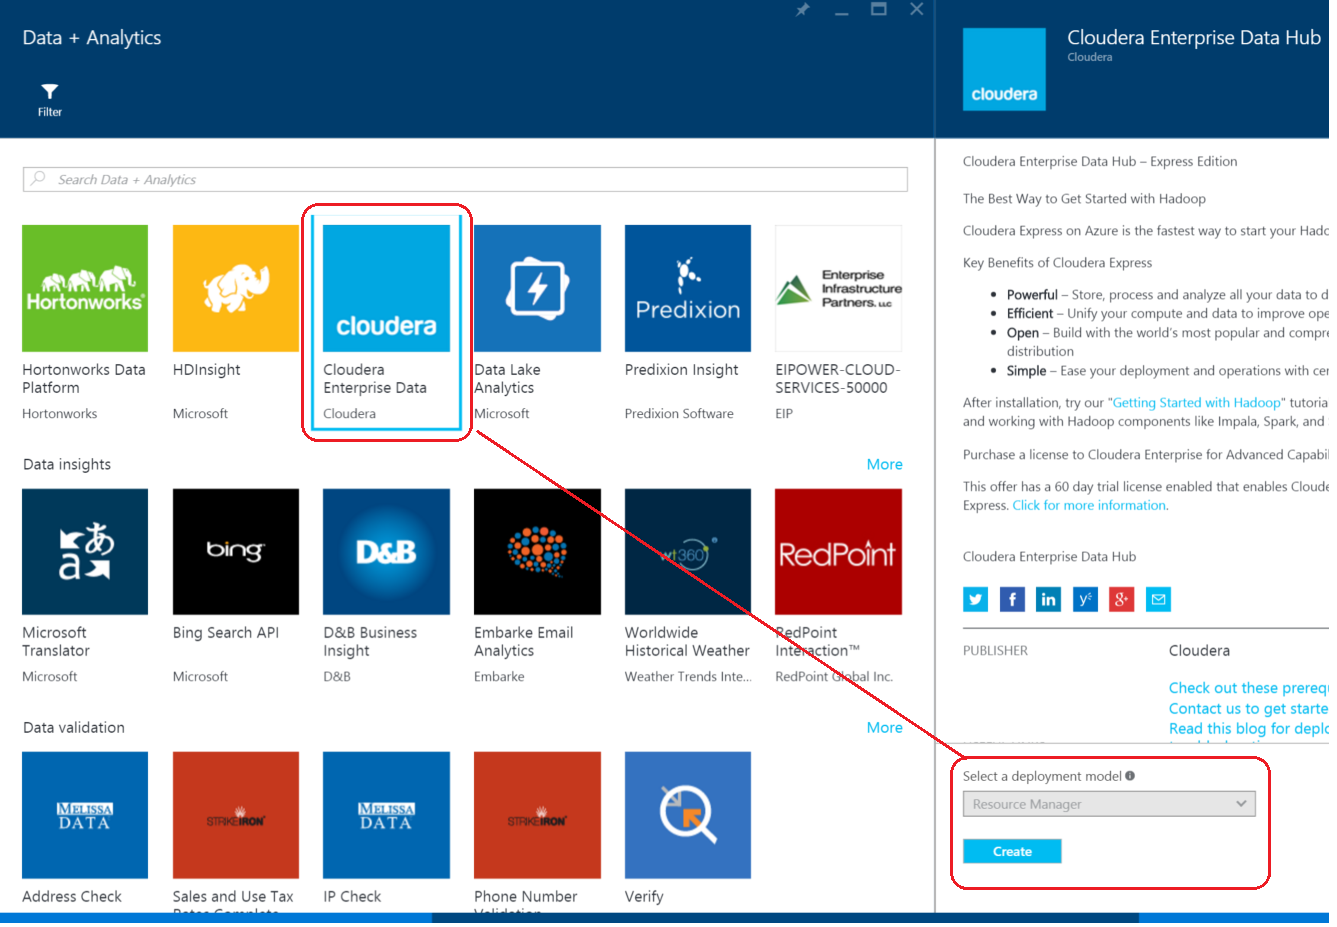Click Predixion Software publisher text
1337x927 pixels.
tap(679, 413)
